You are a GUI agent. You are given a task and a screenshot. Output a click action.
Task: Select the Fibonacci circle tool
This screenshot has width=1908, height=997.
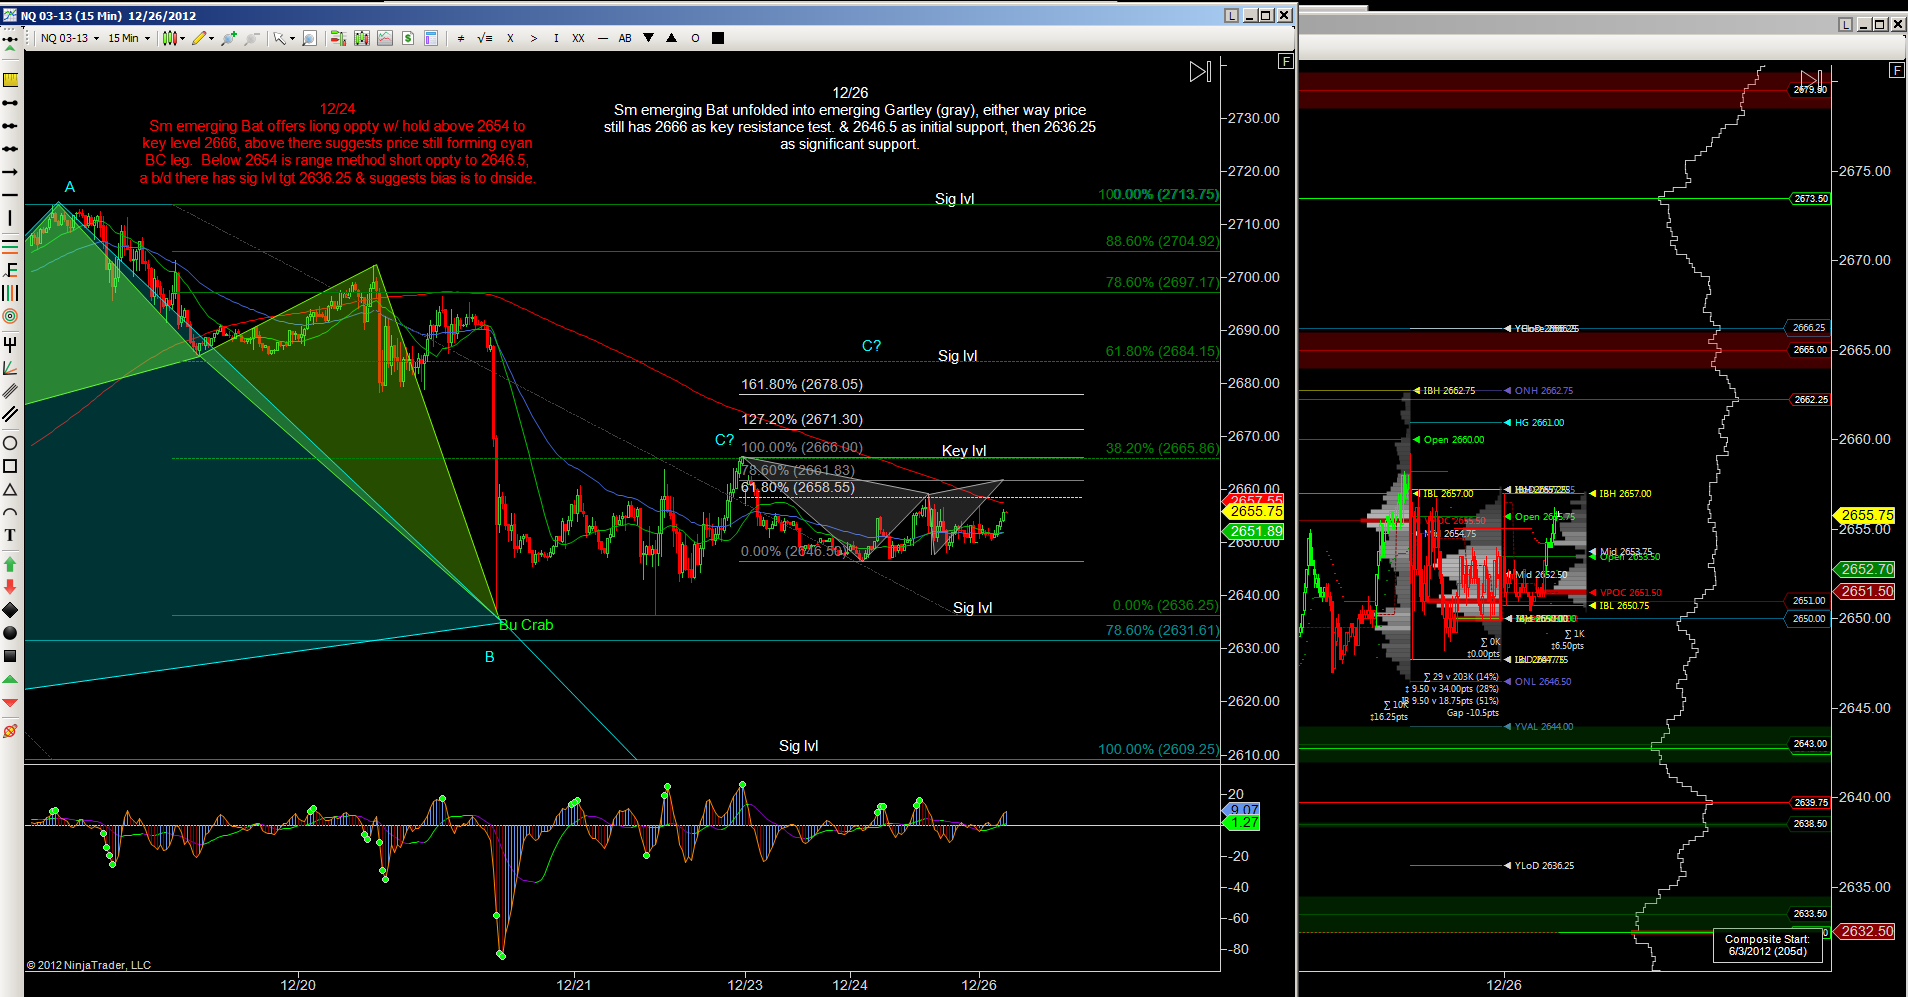[10, 317]
